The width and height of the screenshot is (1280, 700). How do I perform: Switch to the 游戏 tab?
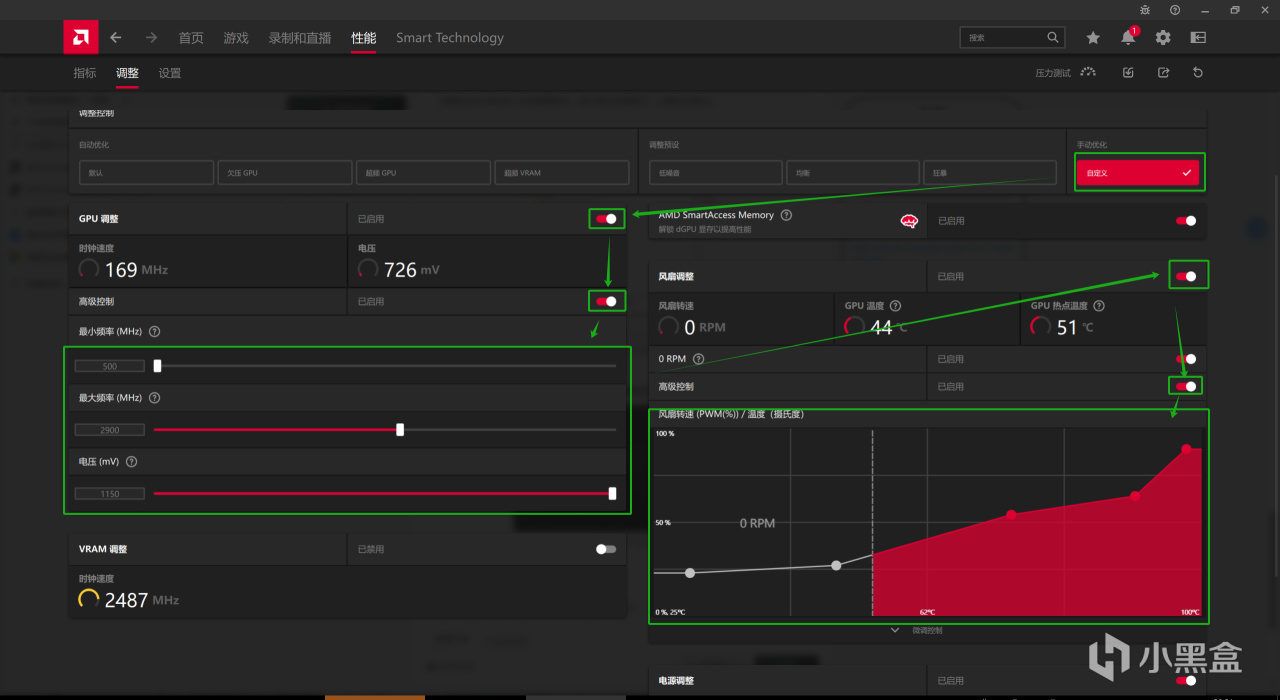(236, 38)
